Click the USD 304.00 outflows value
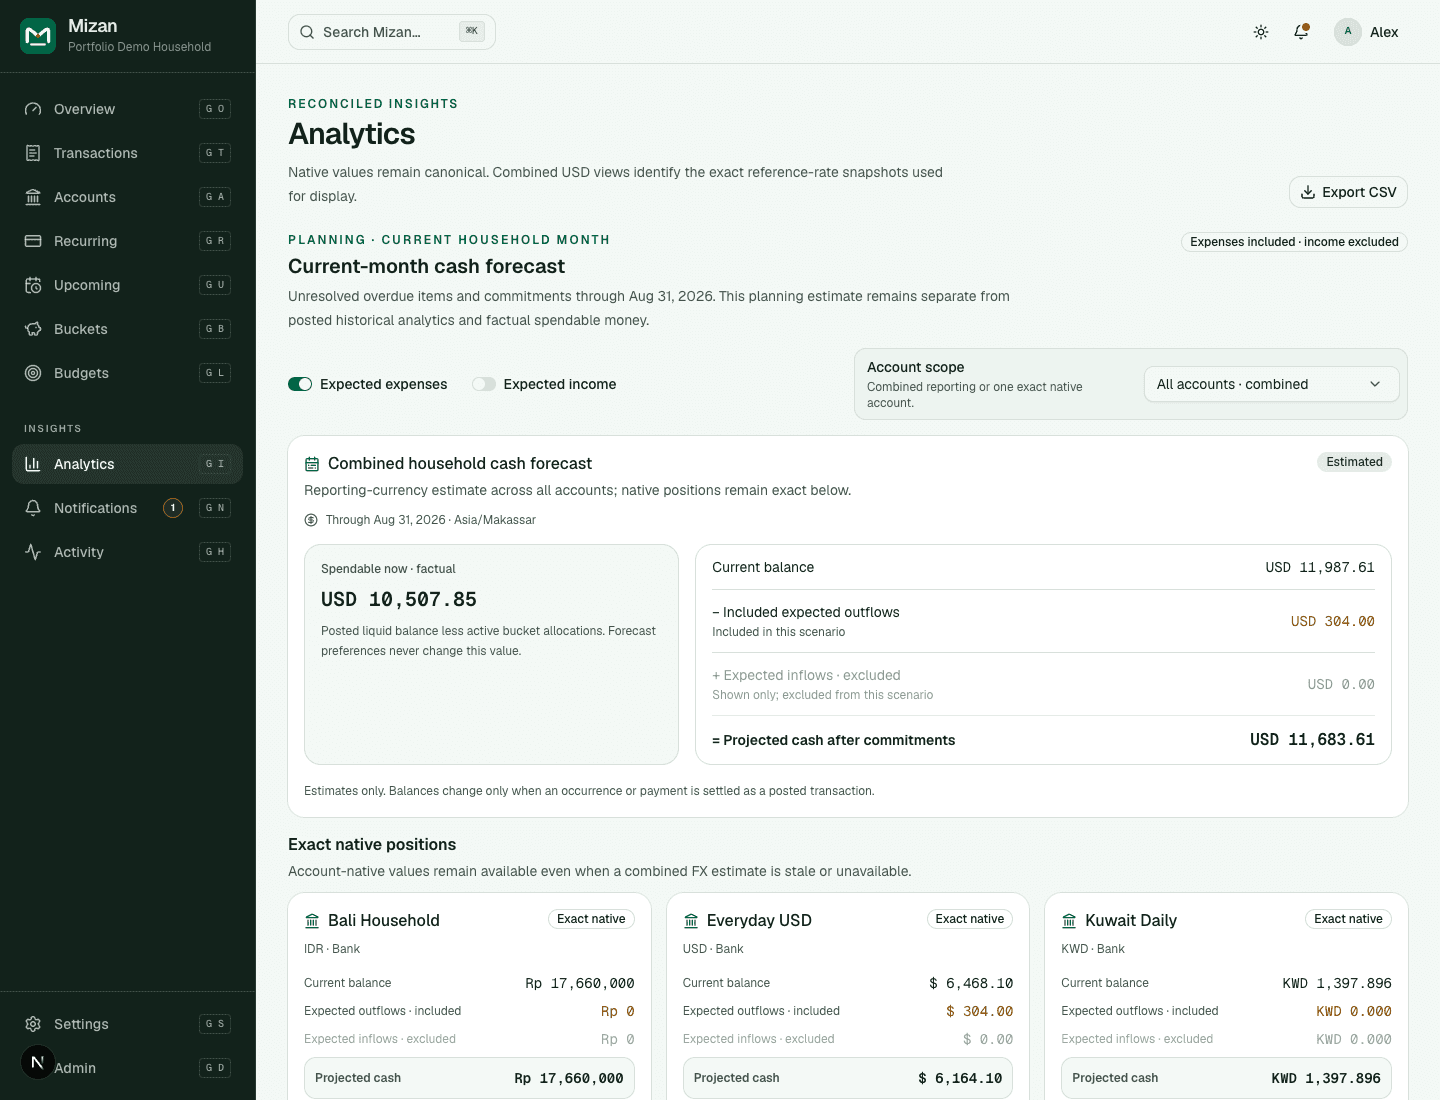 tap(1332, 621)
